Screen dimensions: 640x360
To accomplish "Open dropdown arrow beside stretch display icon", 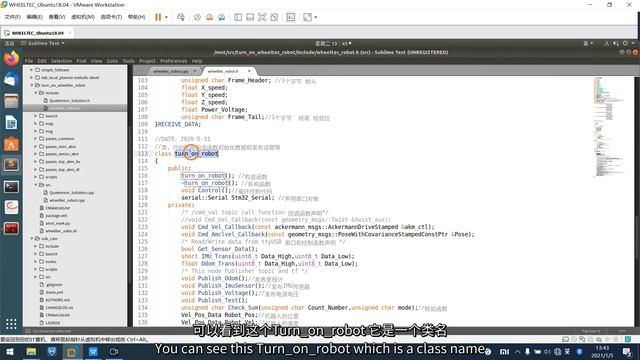I will pos(316,17).
